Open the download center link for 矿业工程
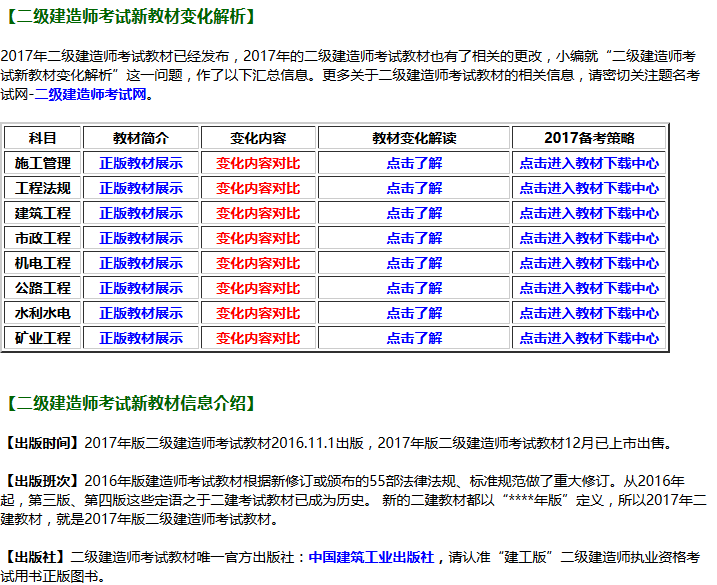Image resolution: width=717 pixels, height=585 pixels. [589, 338]
